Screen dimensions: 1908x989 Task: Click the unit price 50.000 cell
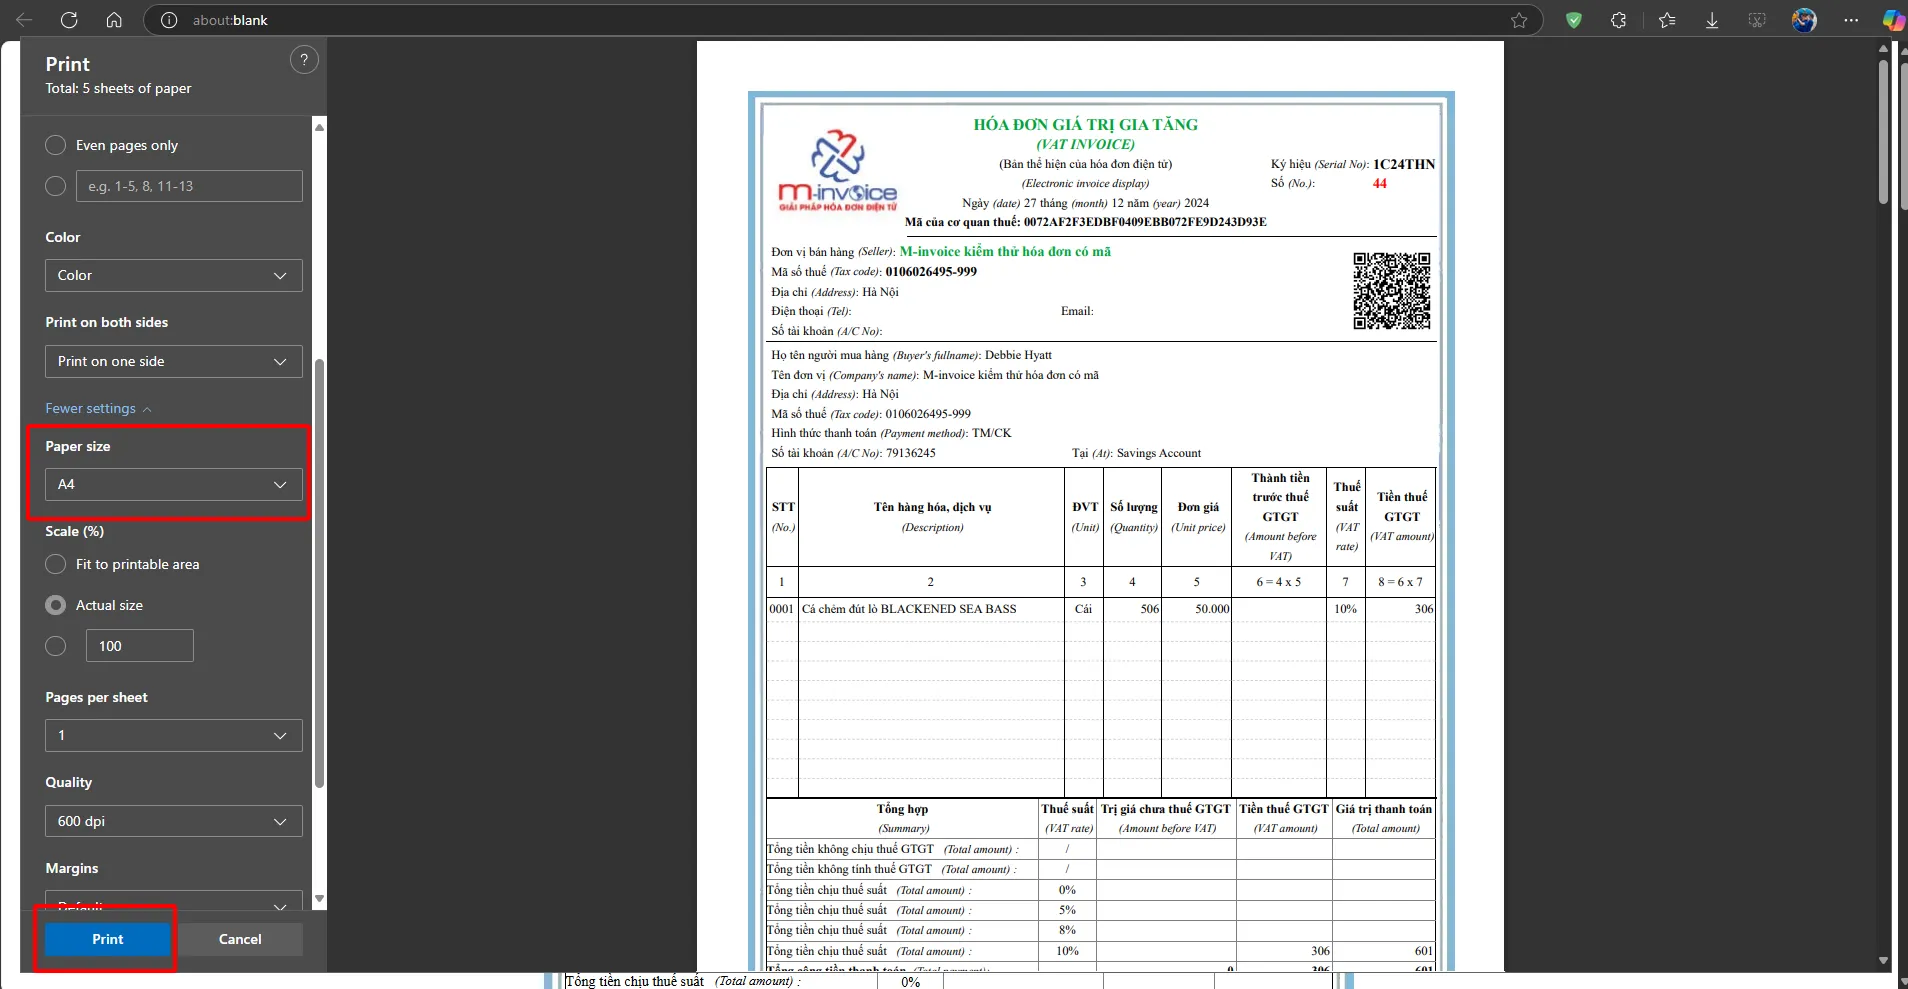pyautogui.click(x=1198, y=608)
